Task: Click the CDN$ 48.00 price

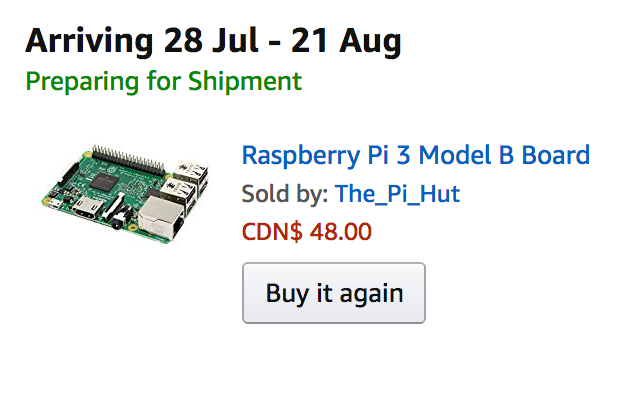Action: [307, 232]
